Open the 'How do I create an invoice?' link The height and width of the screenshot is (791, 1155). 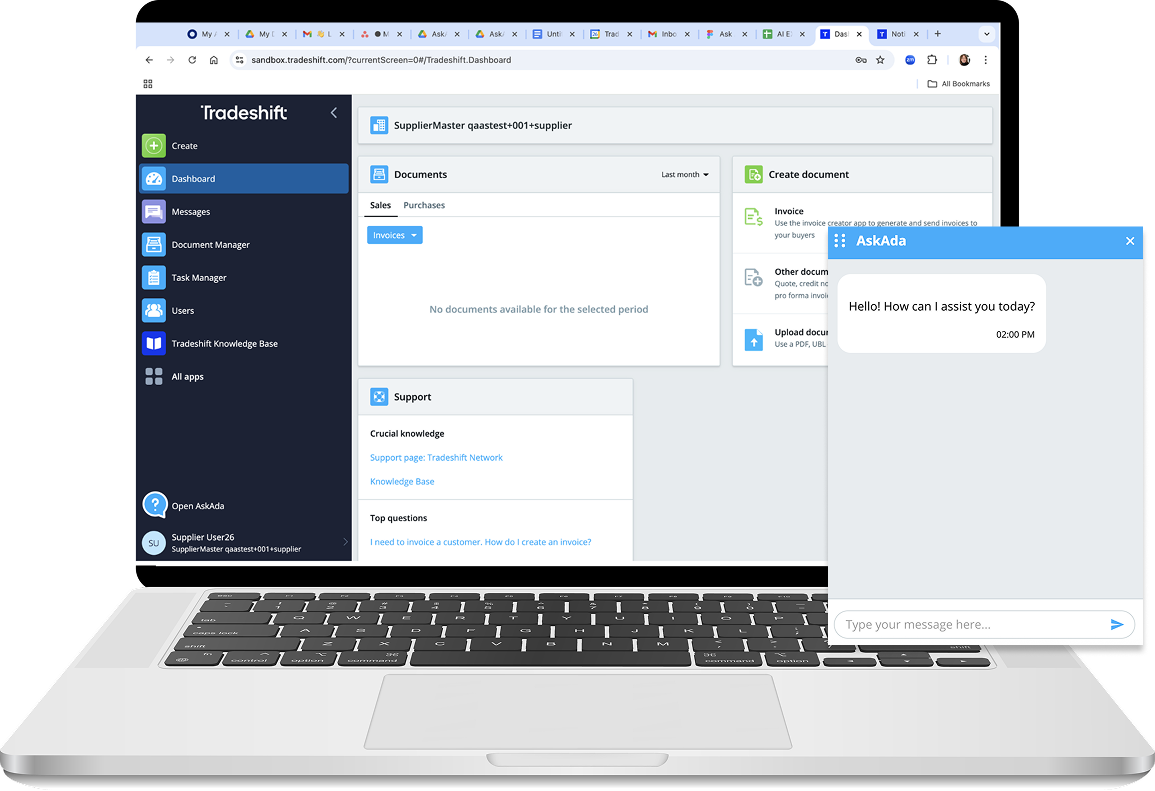click(x=480, y=542)
